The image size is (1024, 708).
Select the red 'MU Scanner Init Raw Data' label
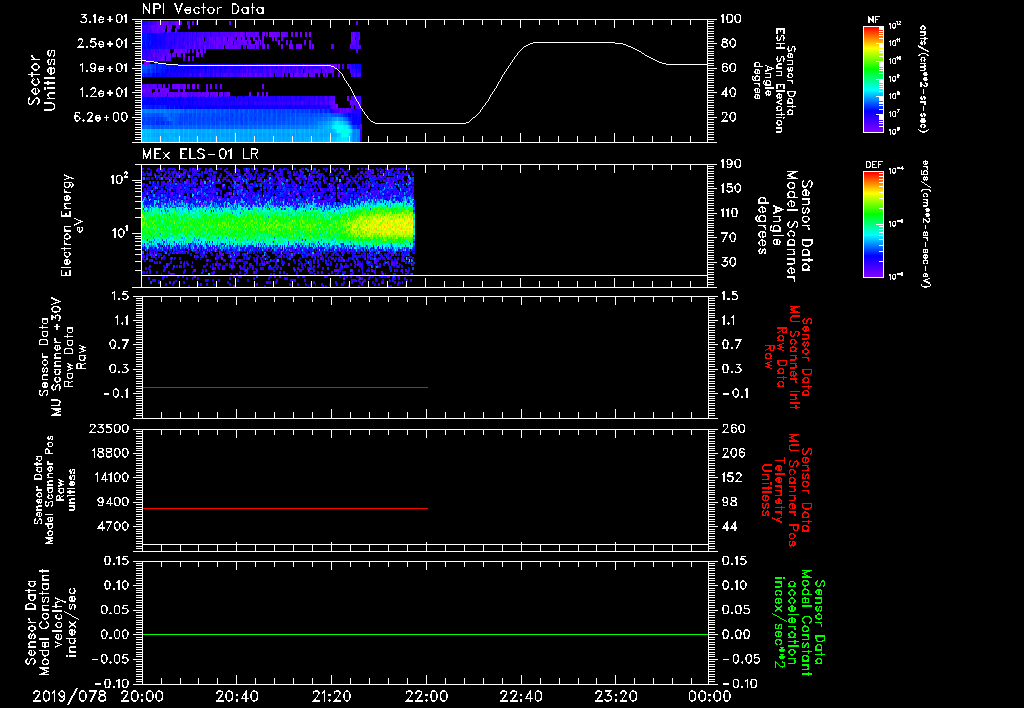point(786,357)
